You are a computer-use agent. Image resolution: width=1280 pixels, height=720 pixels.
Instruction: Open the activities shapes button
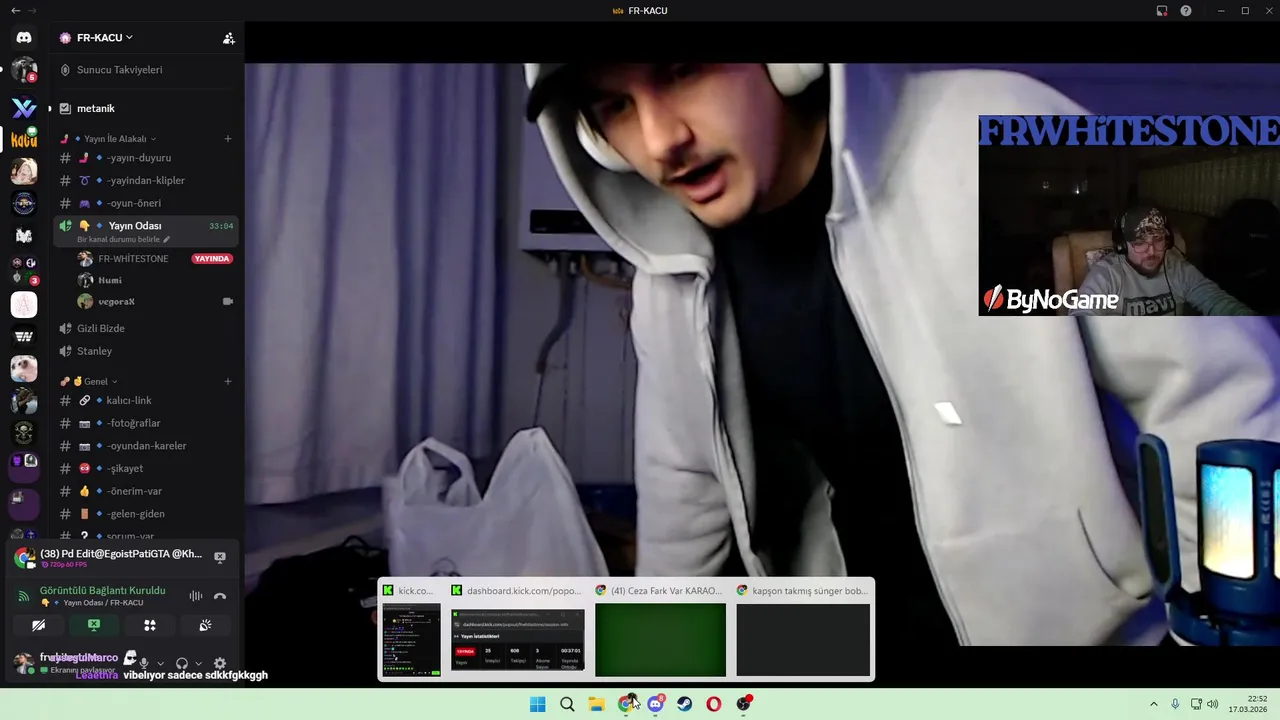click(150, 625)
